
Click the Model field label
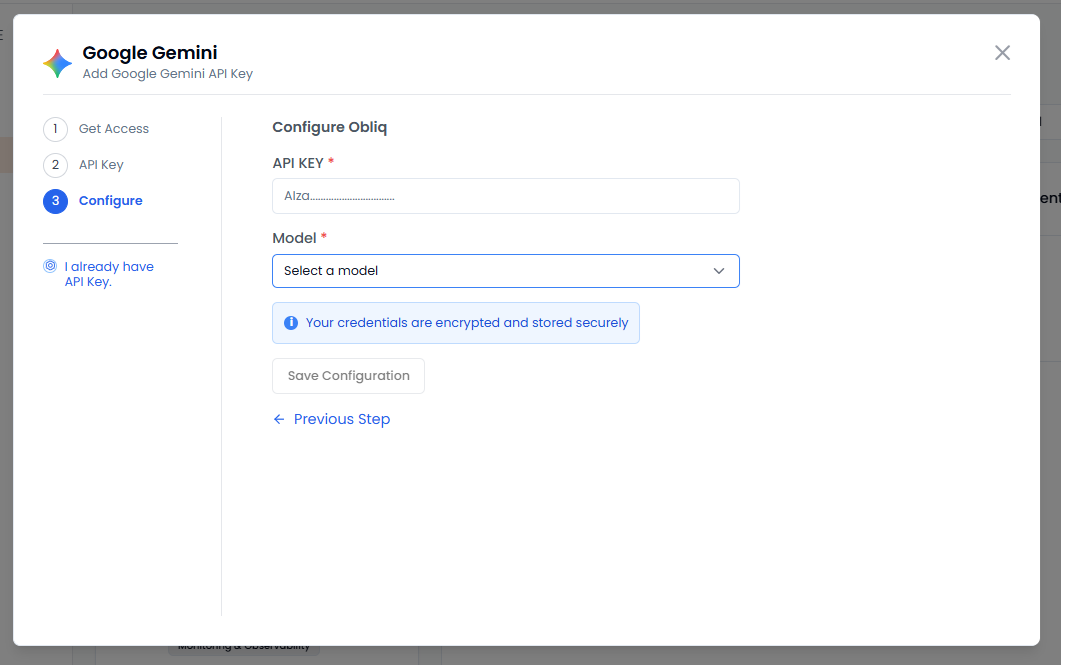(x=294, y=238)
